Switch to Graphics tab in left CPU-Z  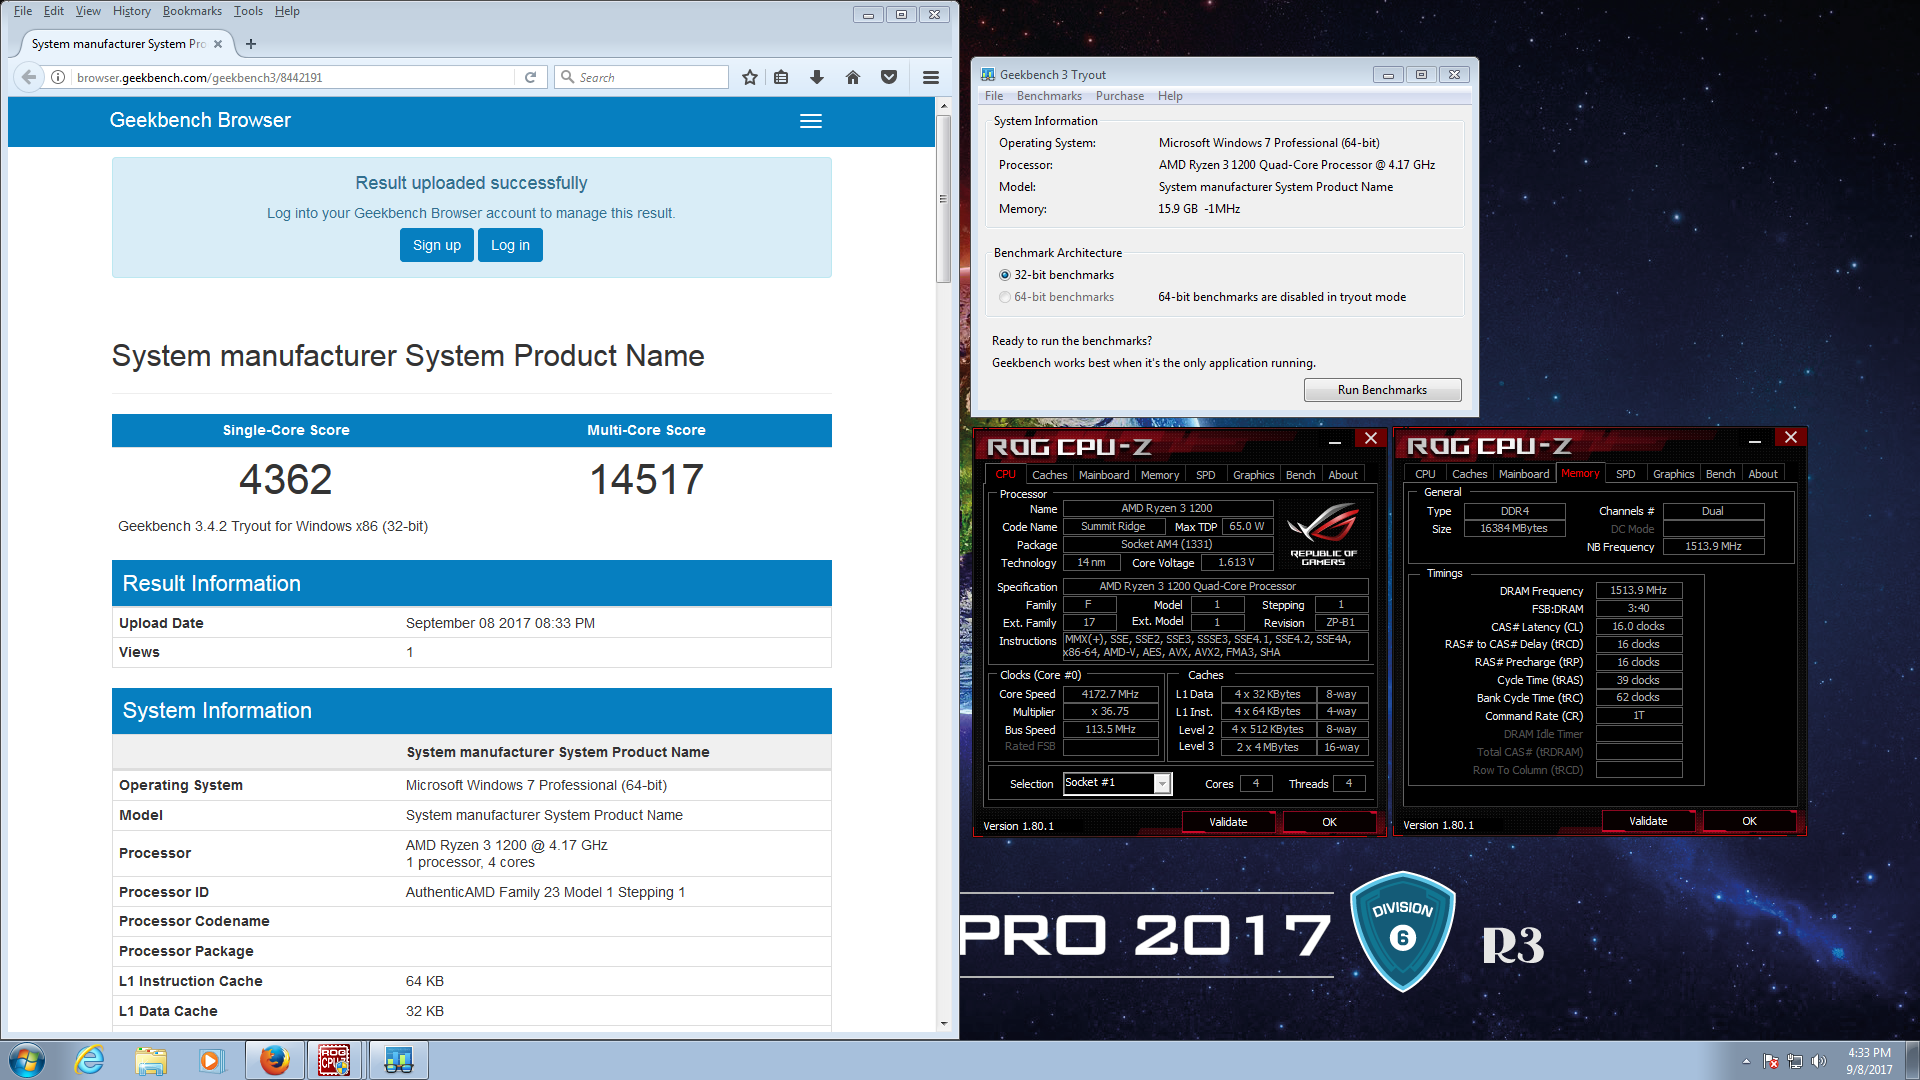pyautogui.click(x=1253, y=475)
